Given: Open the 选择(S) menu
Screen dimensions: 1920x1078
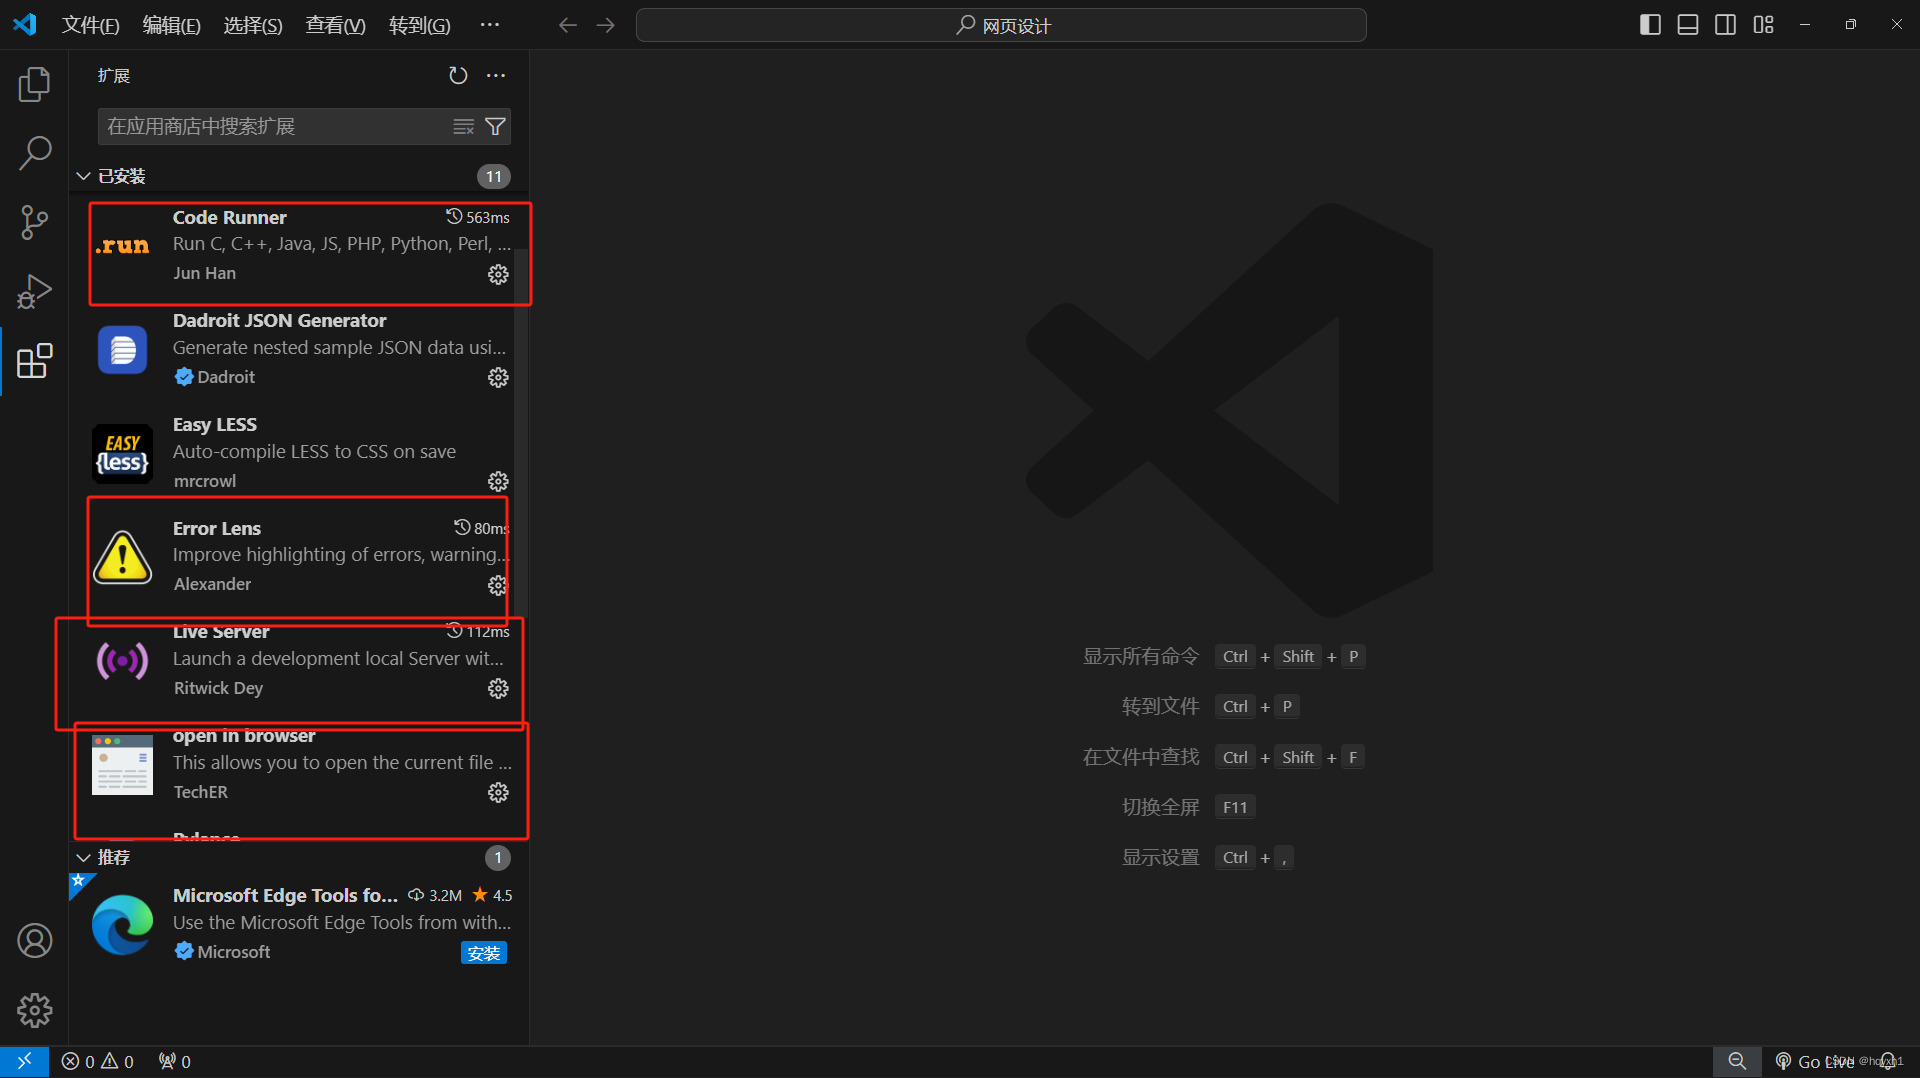Looking at the screenshot, I should coord(252,25).
